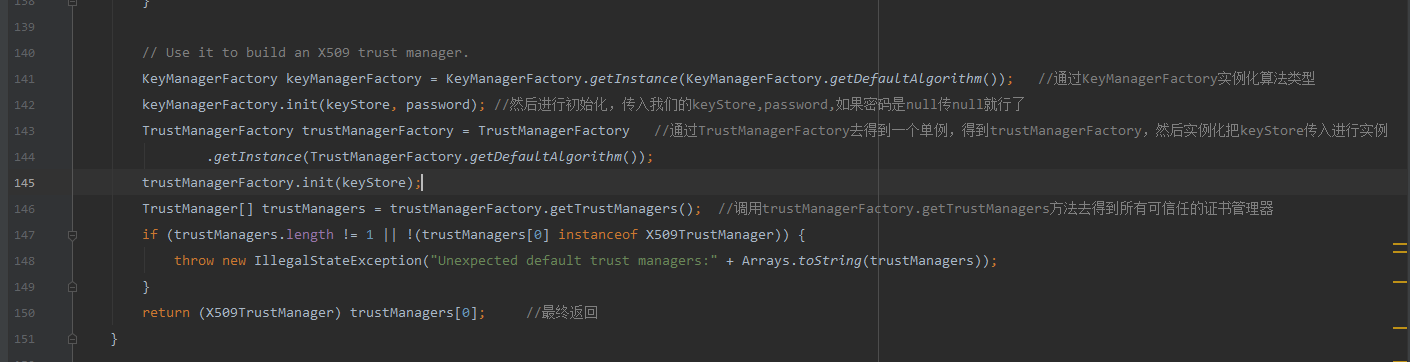Click the fold marker beside line 138
The width and height of the screenshot is (1410, 362).
pyautogui.click(x=73, y=3)
